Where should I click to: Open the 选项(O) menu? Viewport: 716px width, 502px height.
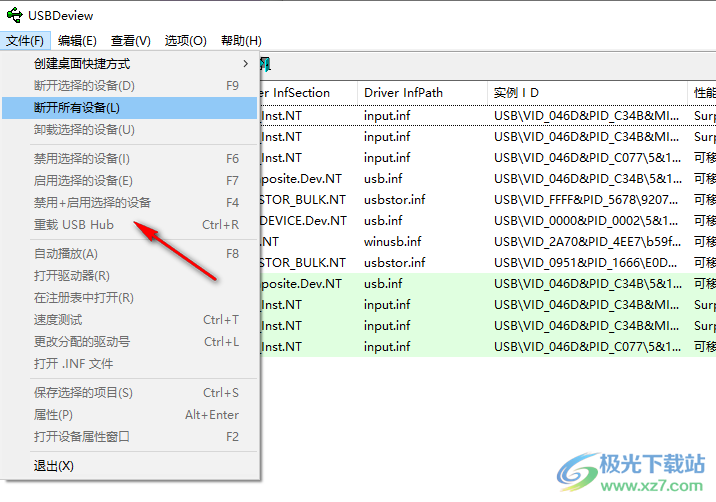(185, 41)
